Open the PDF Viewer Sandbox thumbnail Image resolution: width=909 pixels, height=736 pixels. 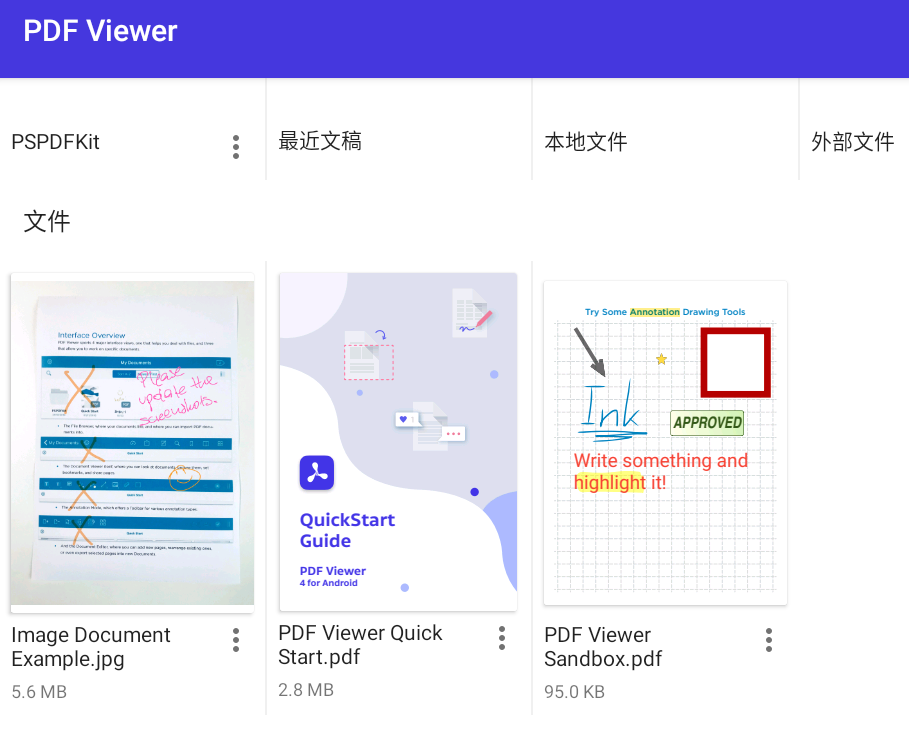(x=666, y=443)
